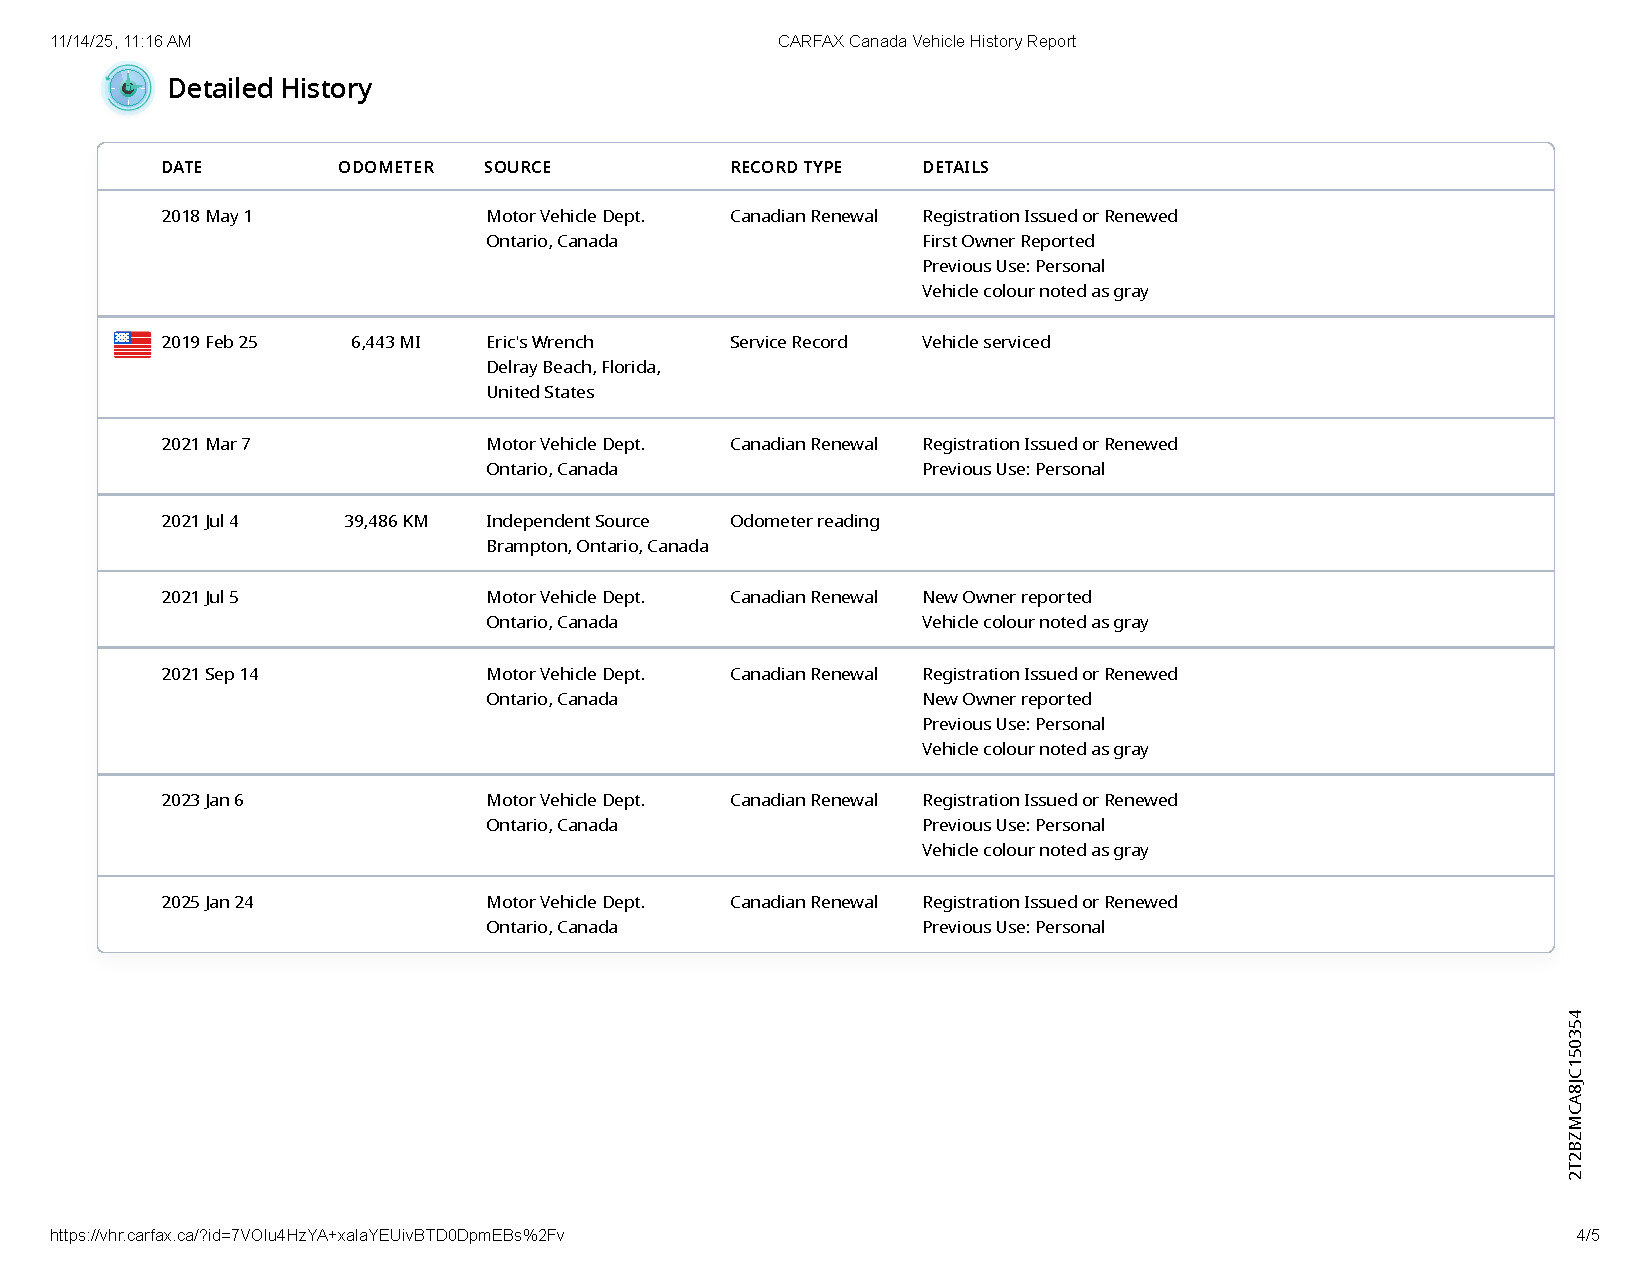The image size is (1650, 1275).
Task: Select the Eric's Wrench source entry
Action: 540,342
